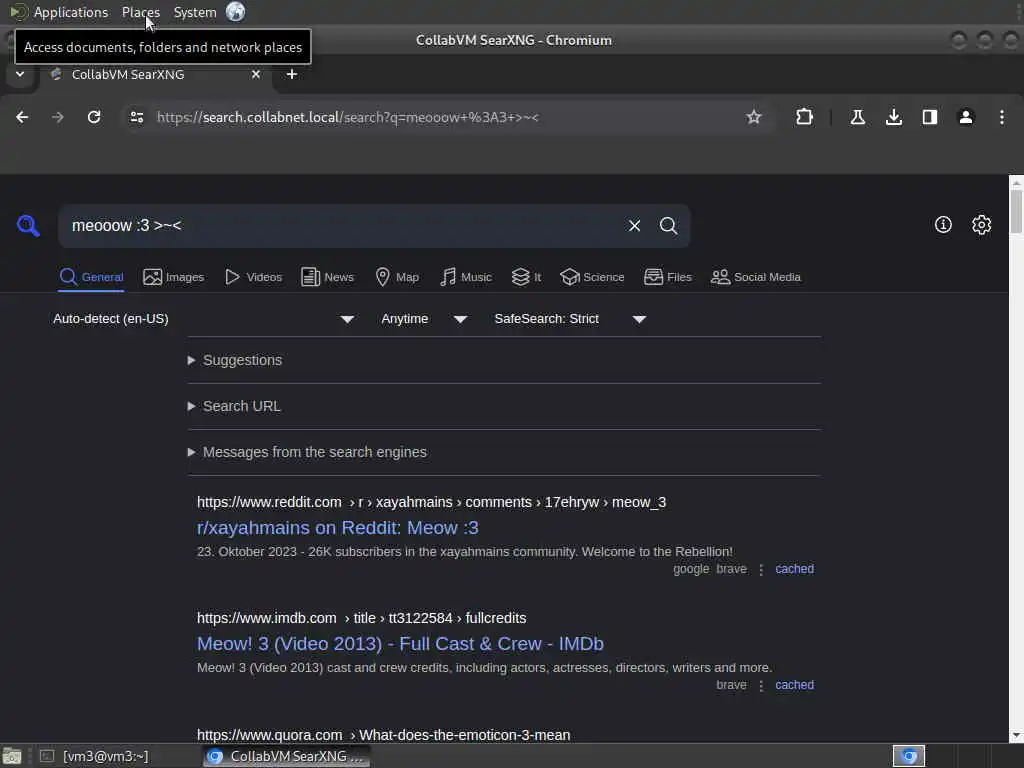Switch to the Images category

coord(174,277)
